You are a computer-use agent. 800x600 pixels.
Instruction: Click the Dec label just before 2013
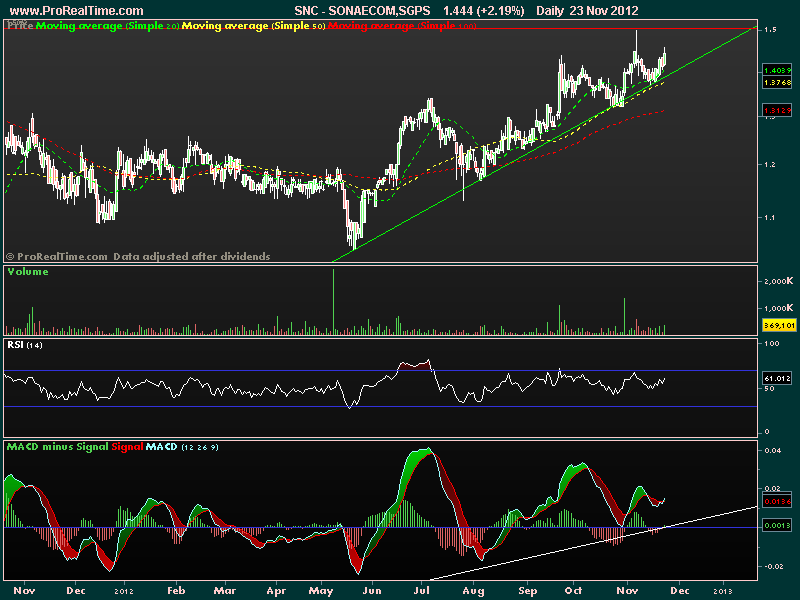pos(680,591)
